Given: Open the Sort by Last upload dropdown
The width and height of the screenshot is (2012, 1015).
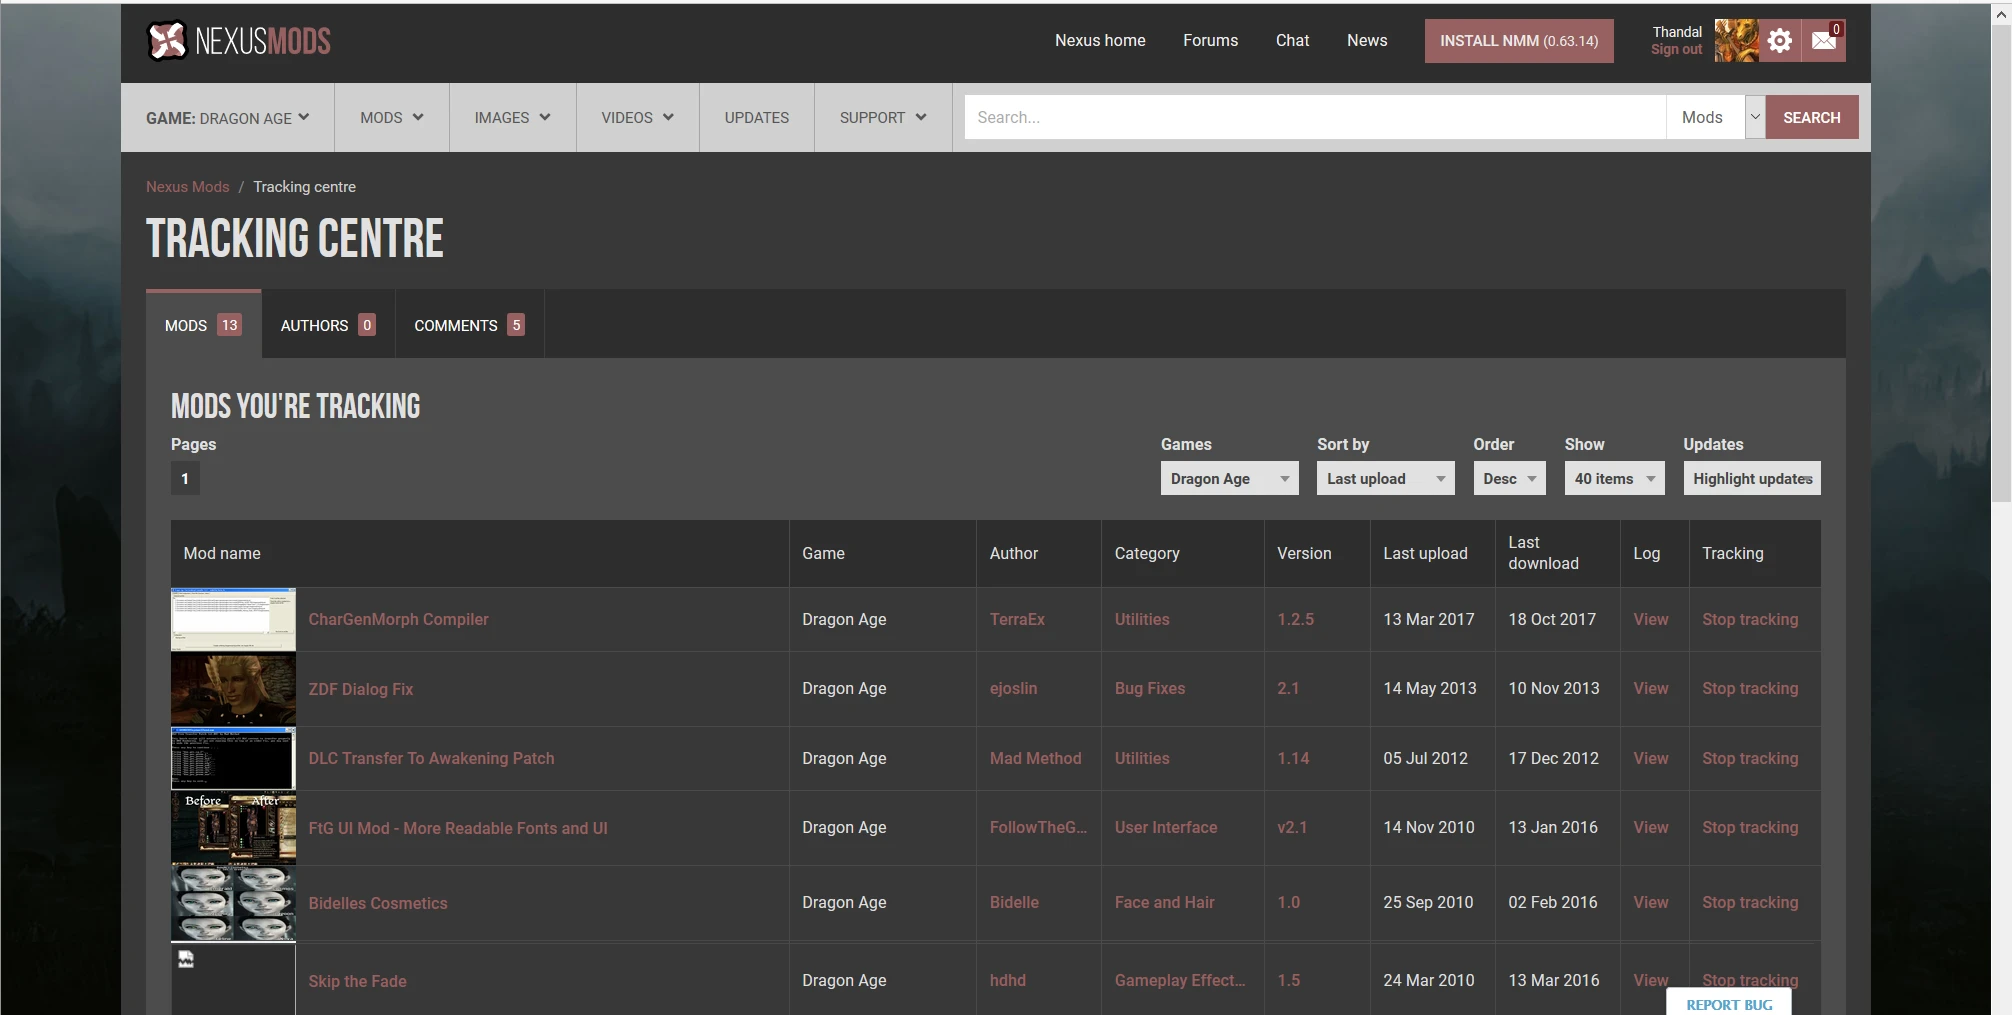Looking at the screenshot, I should (x=1385, y=479).
